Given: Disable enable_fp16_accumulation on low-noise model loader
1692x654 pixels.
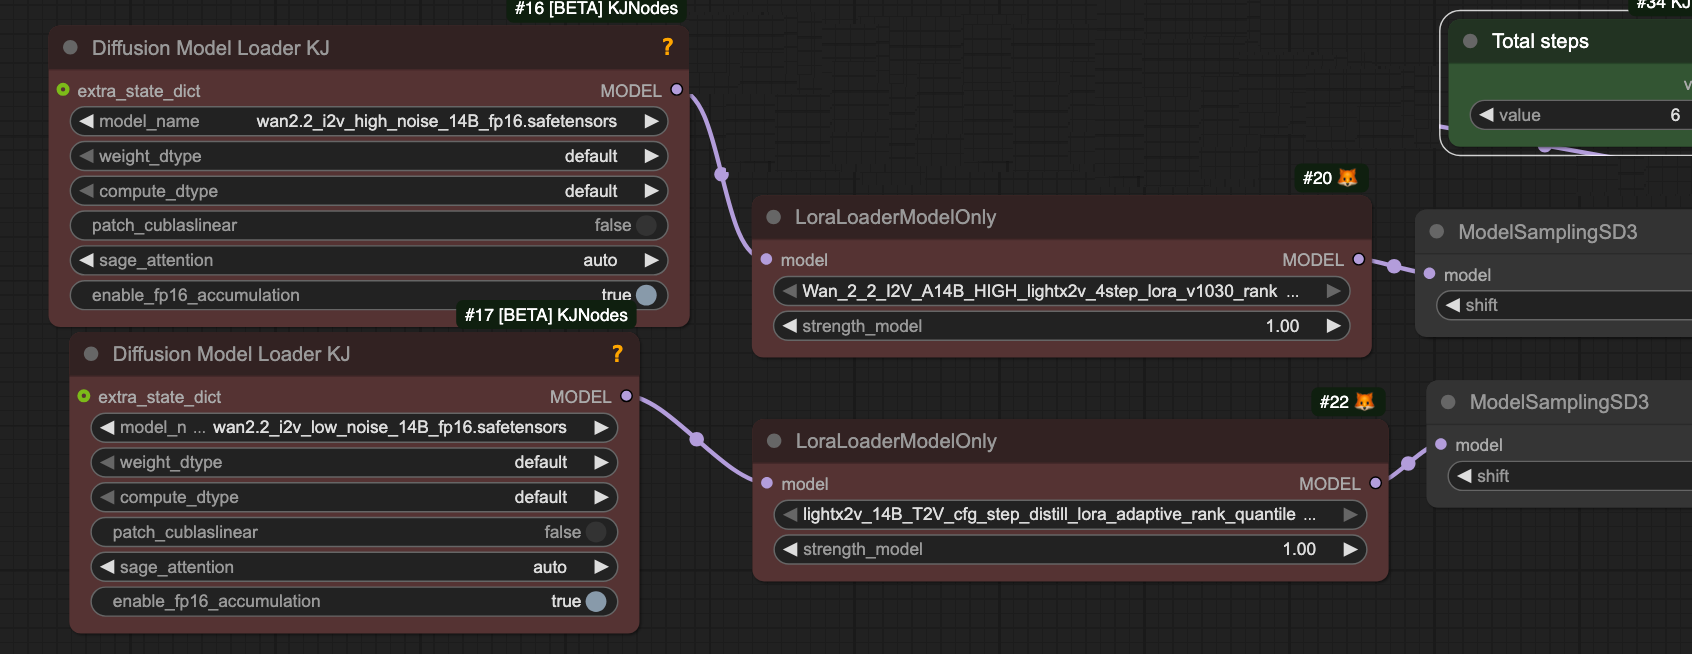Looking at the screenshot, I should coord(596,601).
